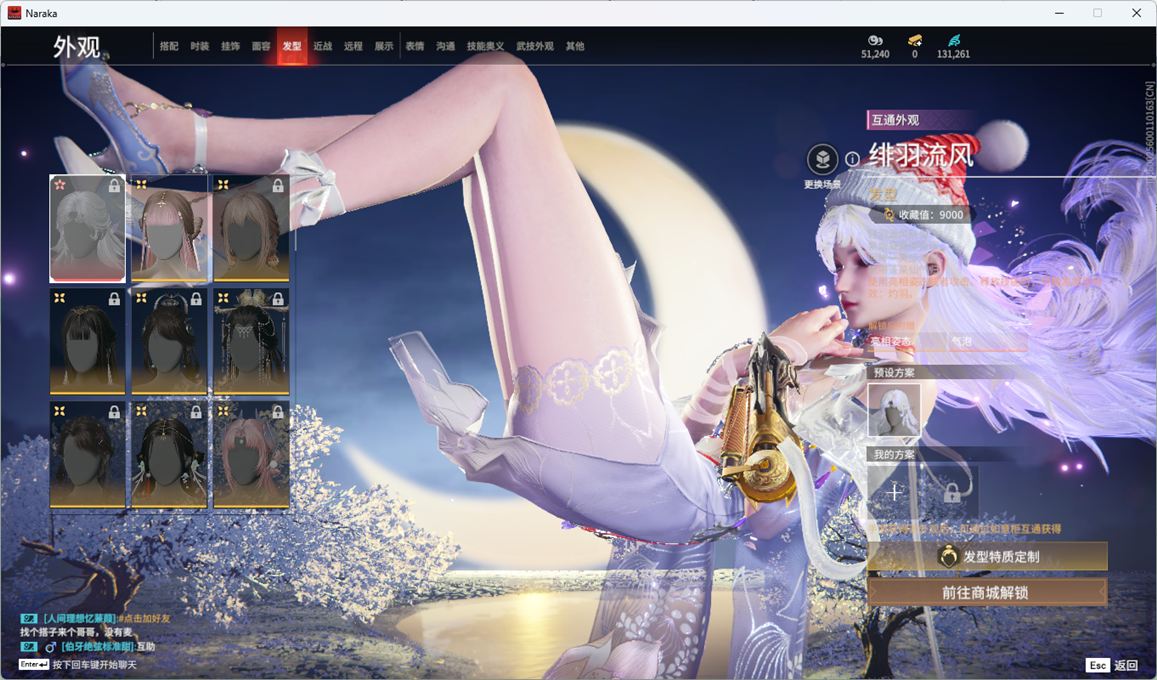Select the white hairstyle thumbnail in top-left
1157x680 pixels.
[x=88, y=229]
